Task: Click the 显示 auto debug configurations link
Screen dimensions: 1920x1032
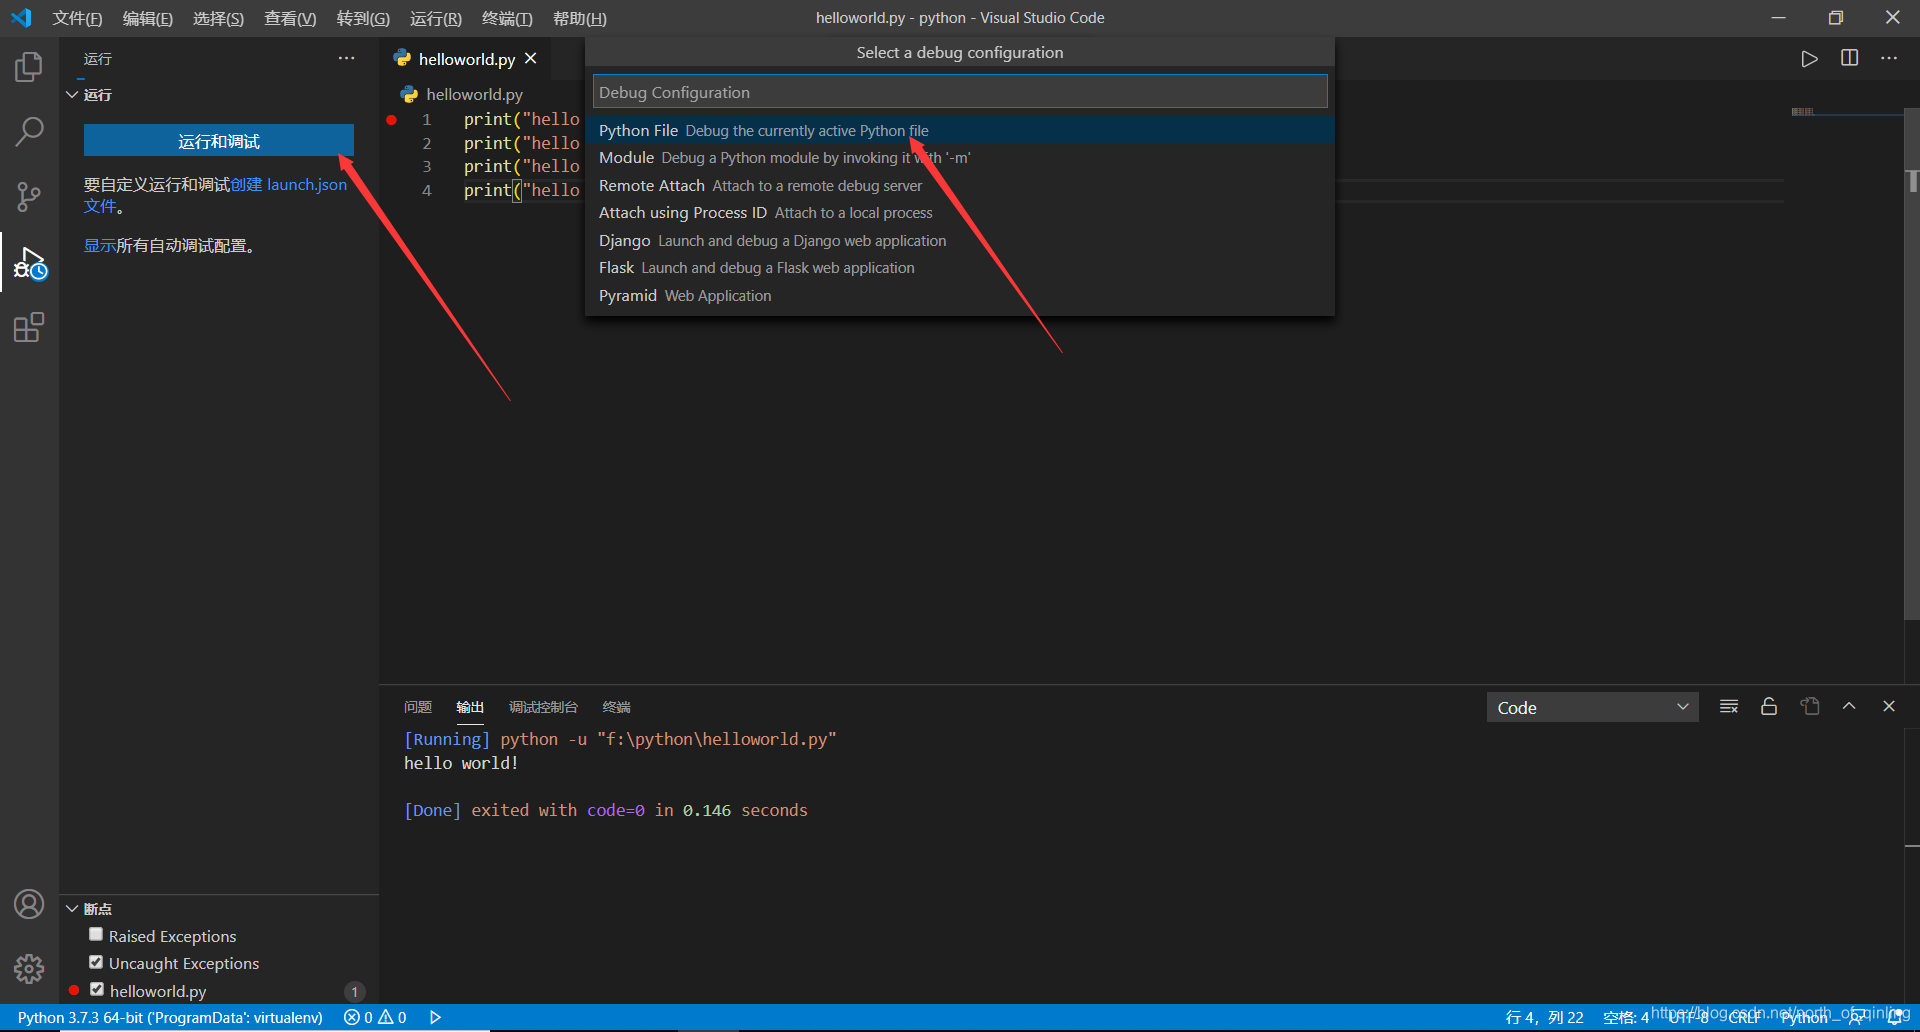Action: 99,245
